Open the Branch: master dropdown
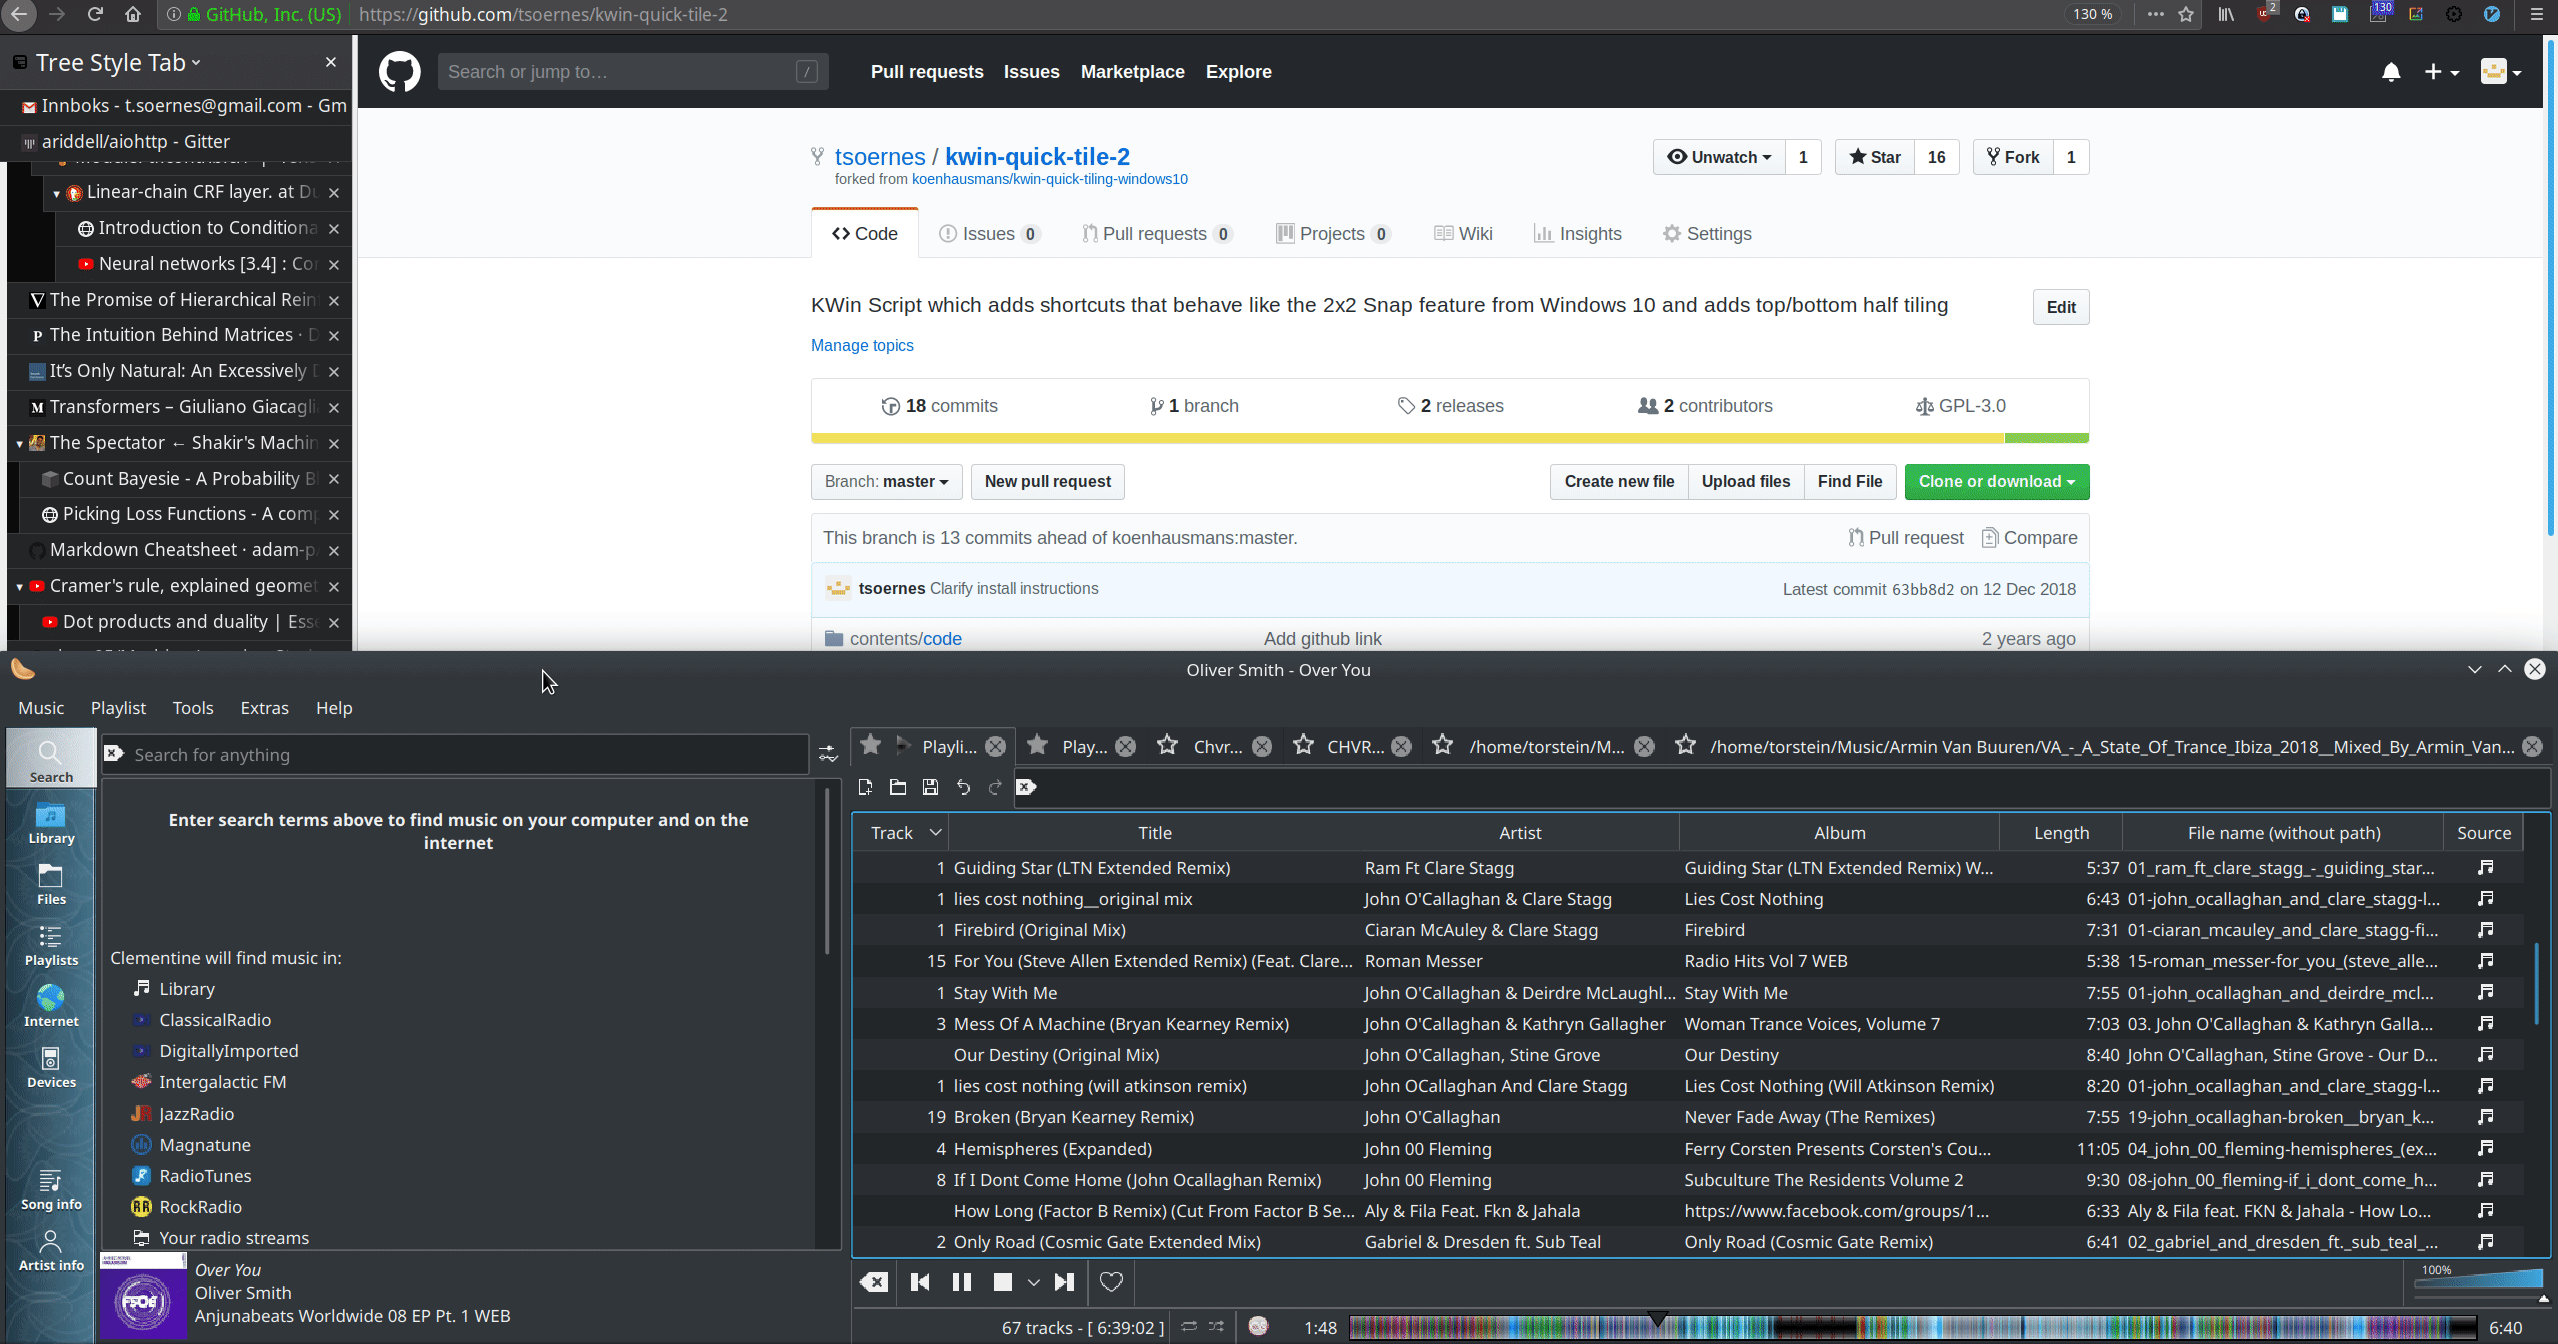 885,481
